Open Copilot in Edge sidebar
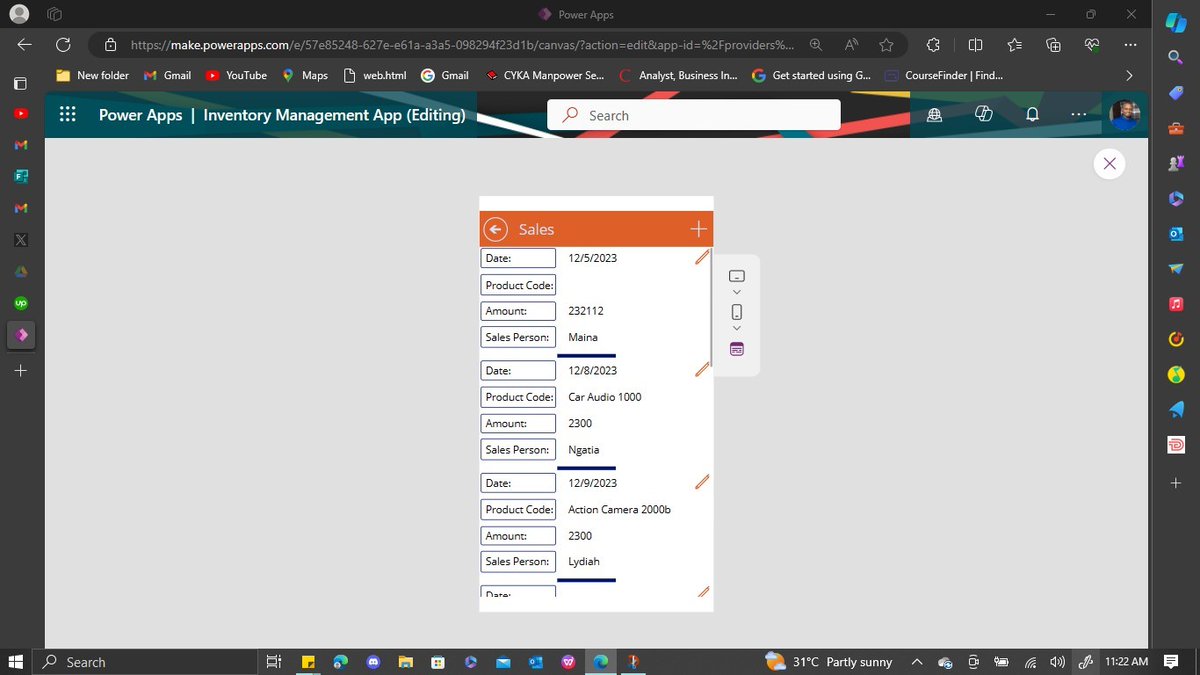 tap(1176, 23)
